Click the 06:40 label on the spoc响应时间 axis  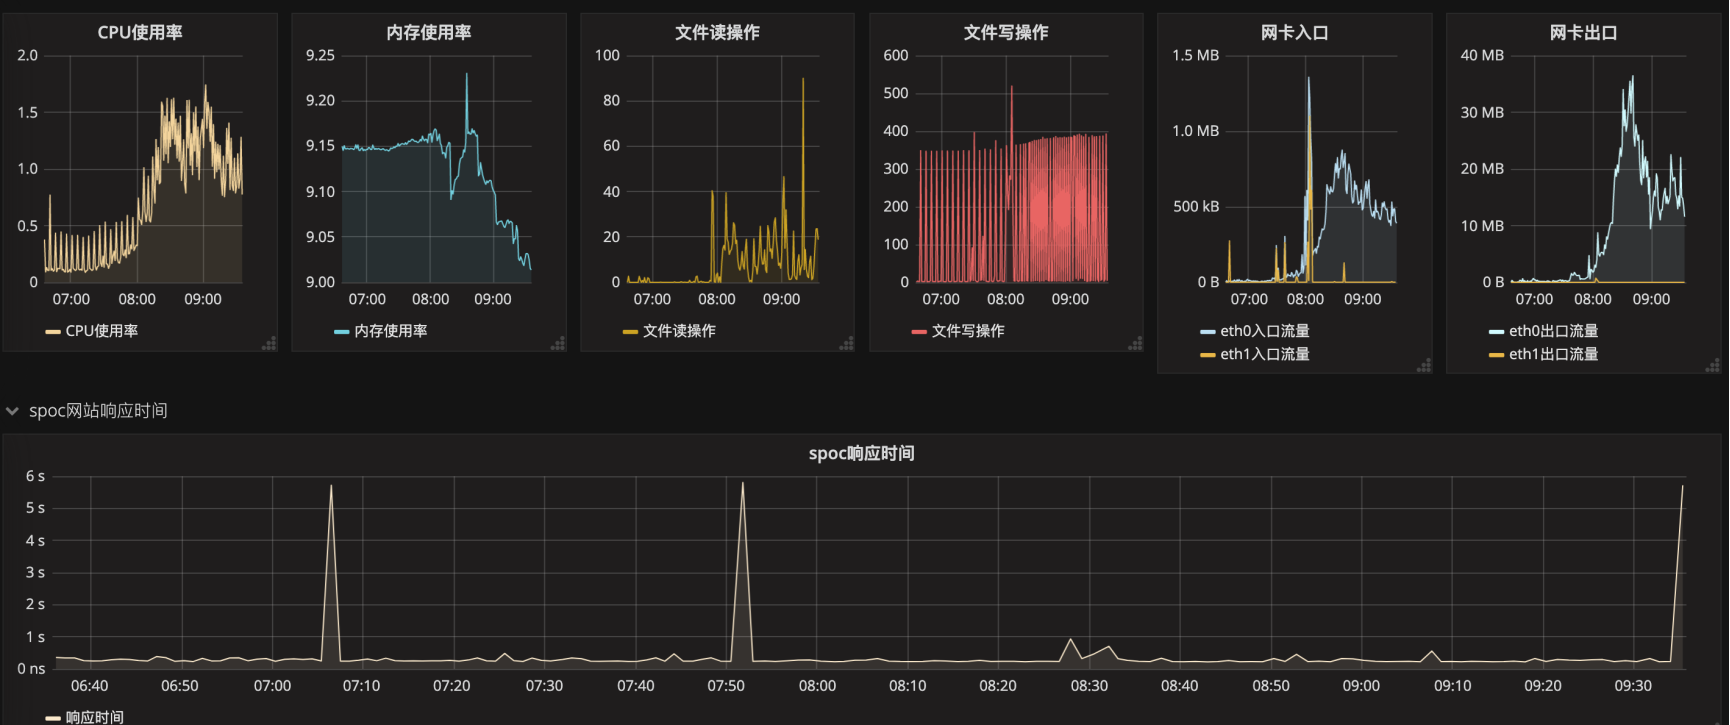click(x=90, y=685)
